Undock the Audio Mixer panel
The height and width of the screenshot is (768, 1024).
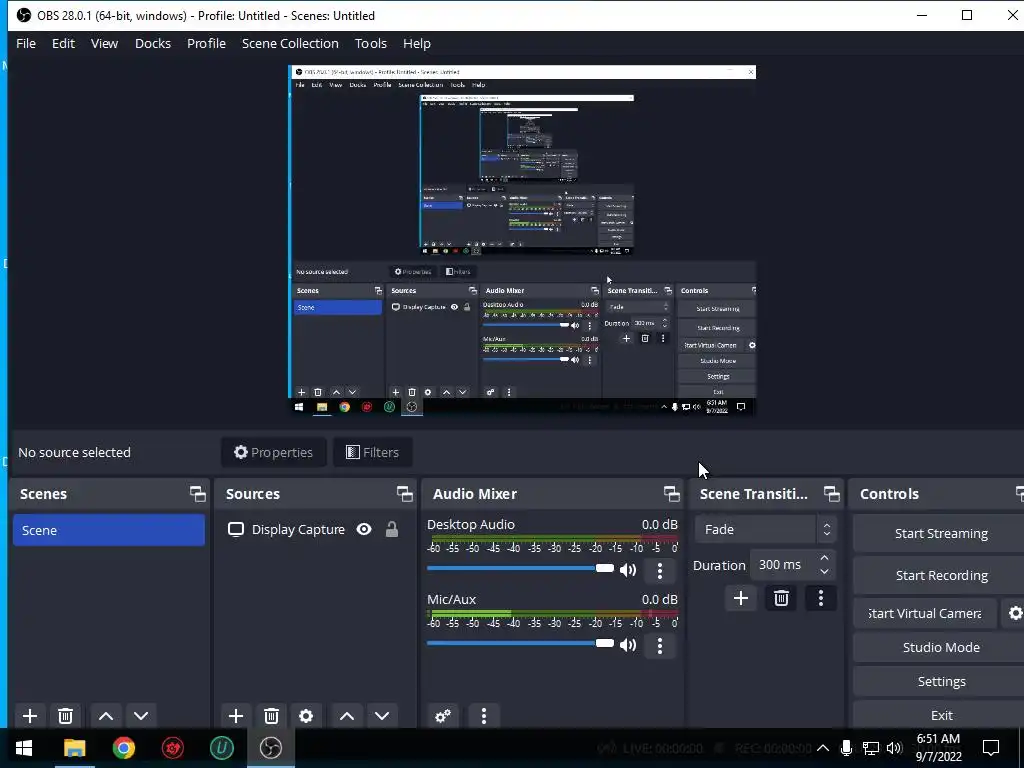pyautogui.click(x=671, y=494)
